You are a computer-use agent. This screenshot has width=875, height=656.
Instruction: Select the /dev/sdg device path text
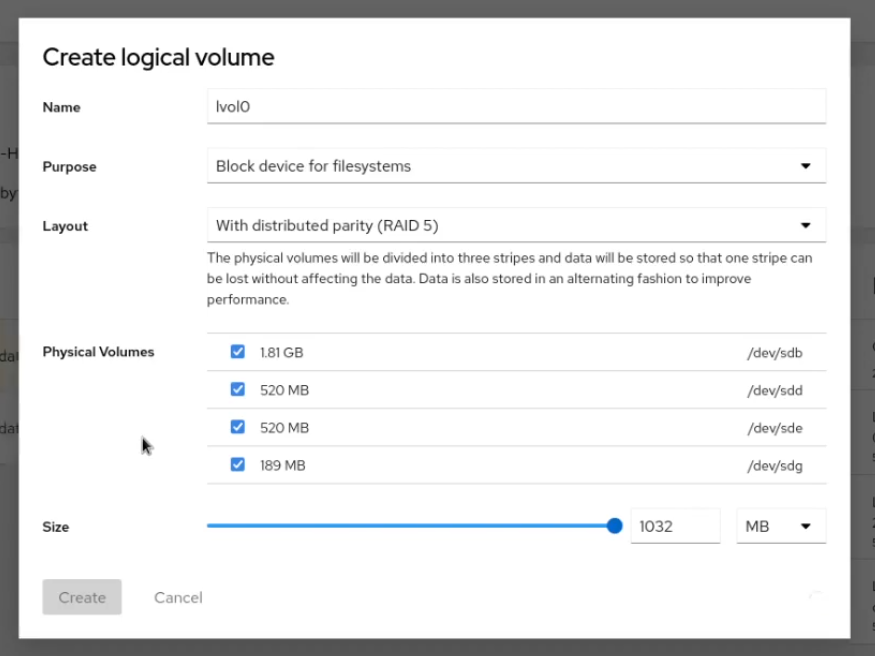coord(774,466)
